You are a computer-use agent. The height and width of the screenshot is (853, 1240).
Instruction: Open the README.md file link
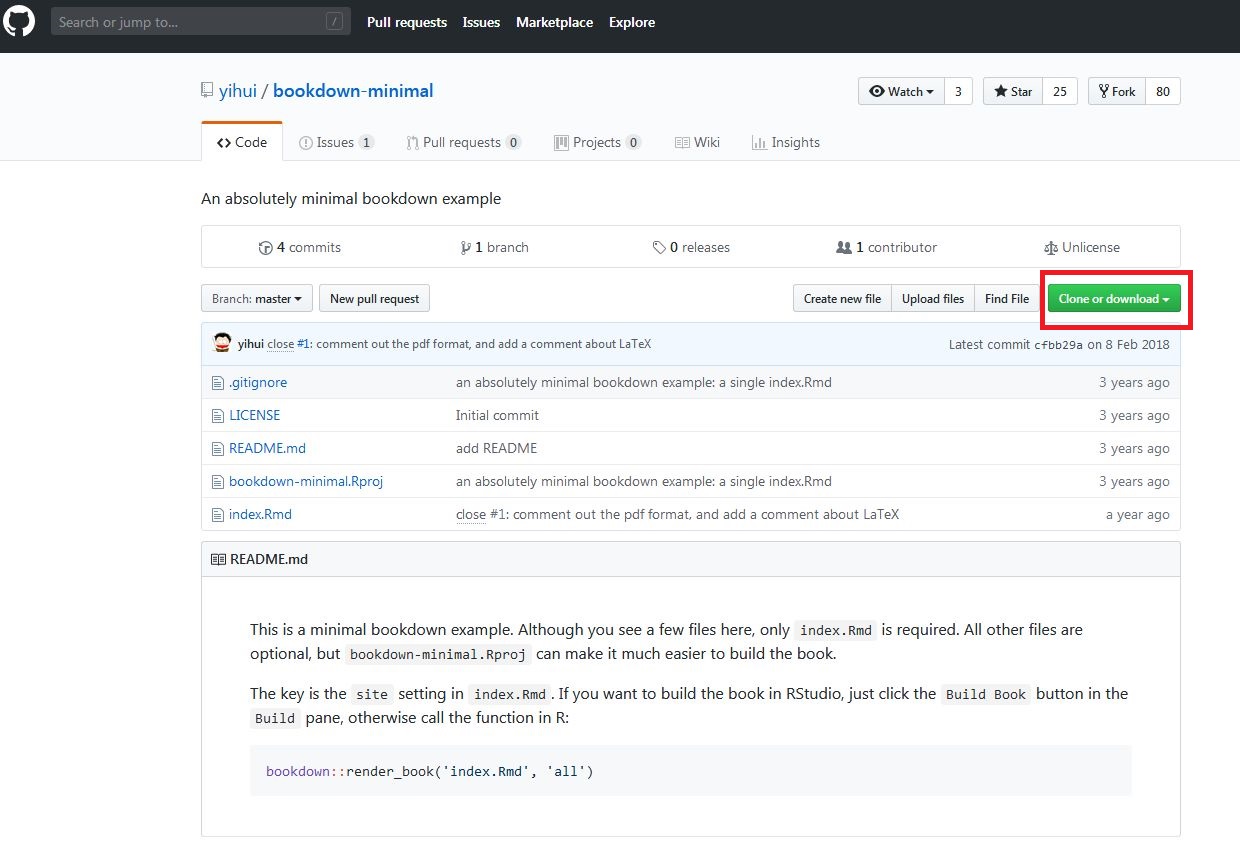(267, 449)
